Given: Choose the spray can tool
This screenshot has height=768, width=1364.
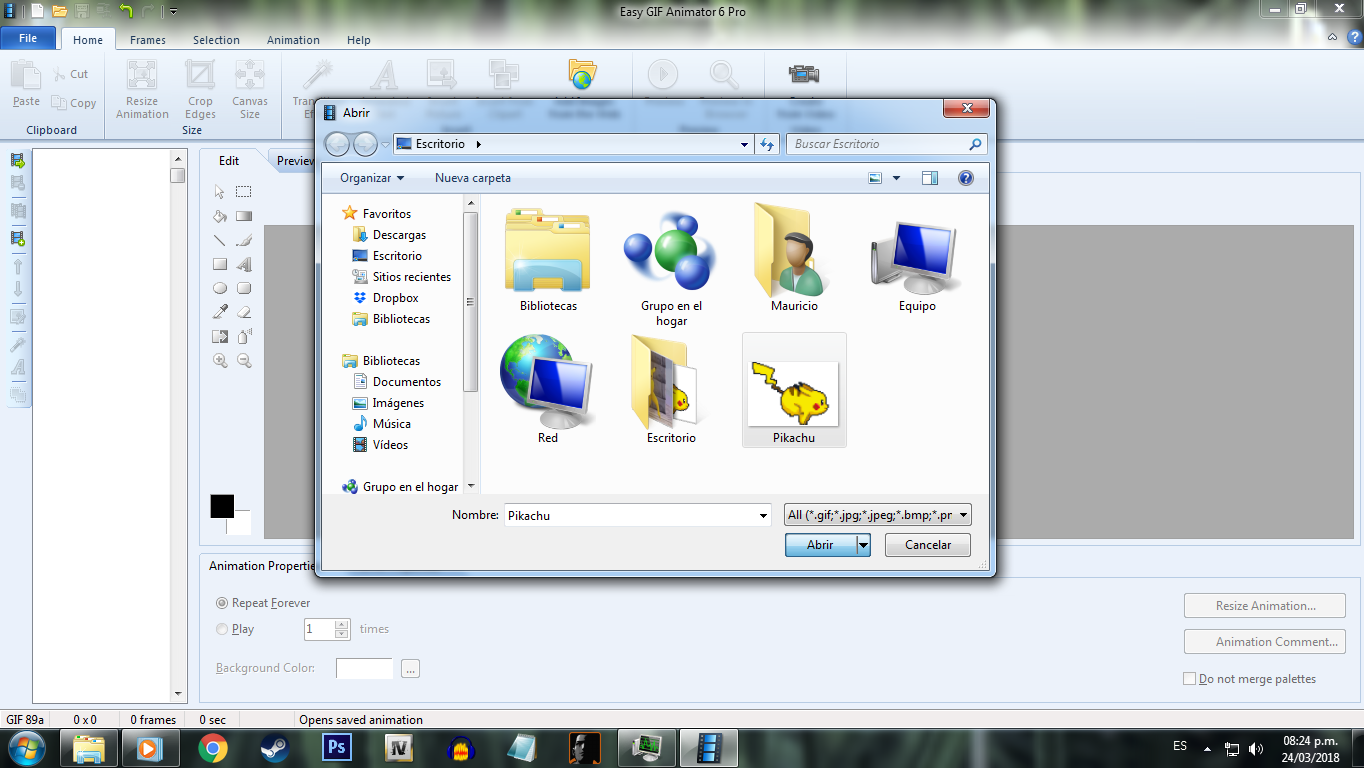Looking at the screenshot, I should pos(244,337).
